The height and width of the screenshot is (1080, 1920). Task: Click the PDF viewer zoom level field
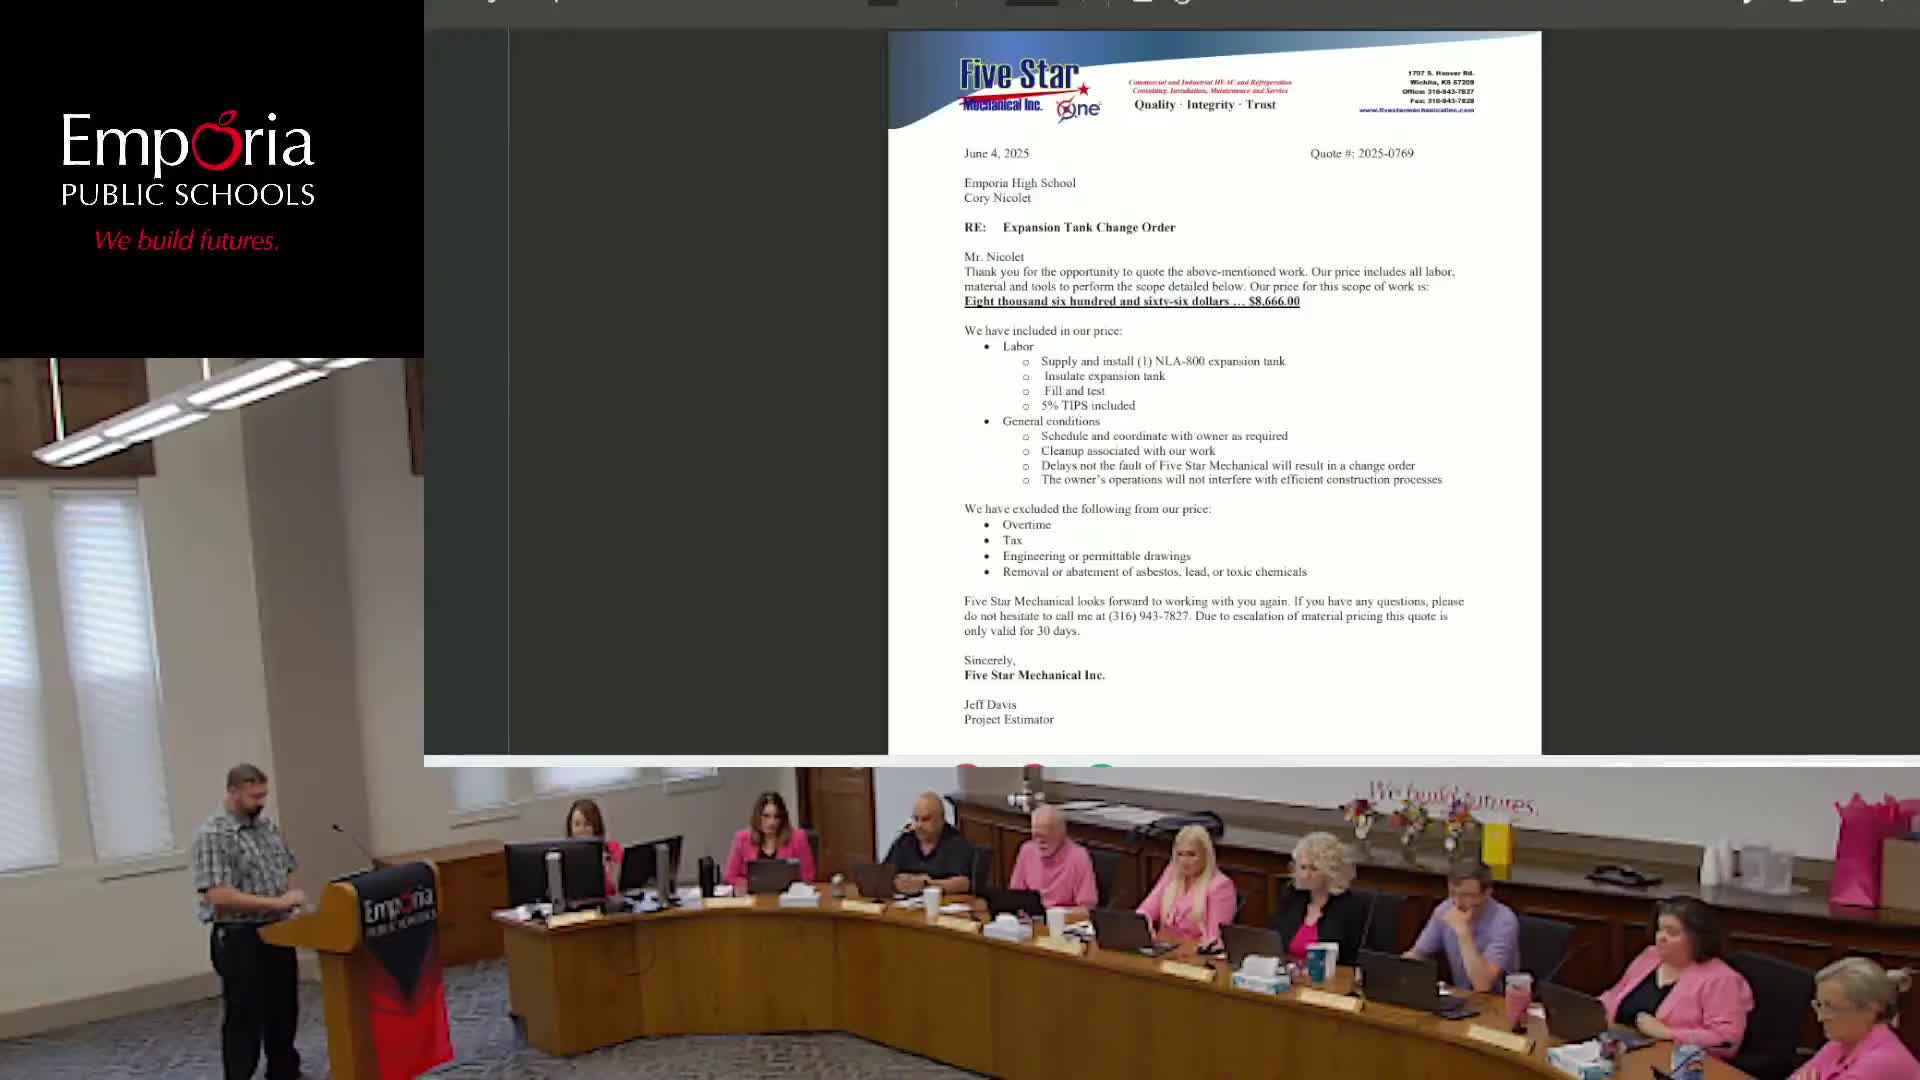[x=1031, y=2]
